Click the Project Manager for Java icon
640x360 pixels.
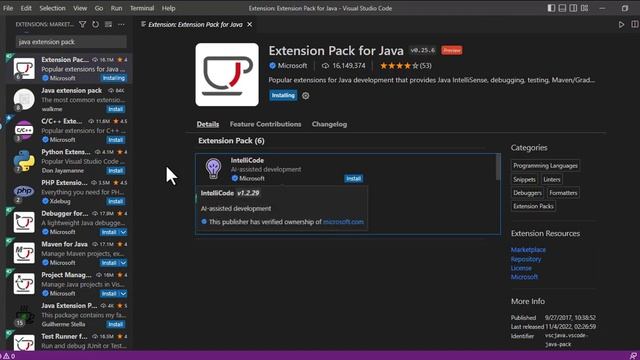click(24, 284)
